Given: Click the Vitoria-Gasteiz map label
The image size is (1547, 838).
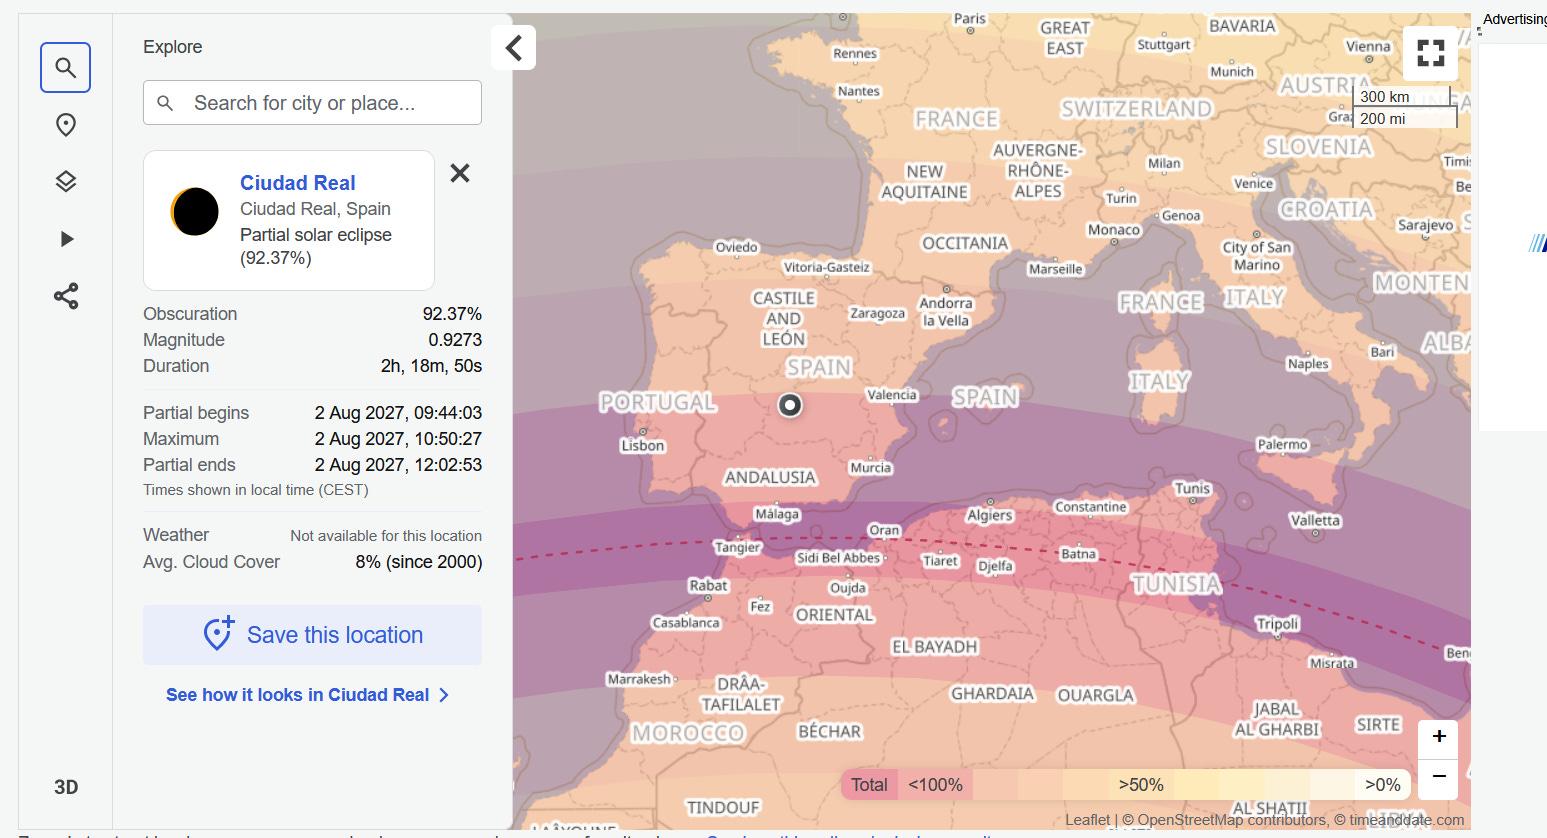Looking at the screenshot, I should pos(827,267).
